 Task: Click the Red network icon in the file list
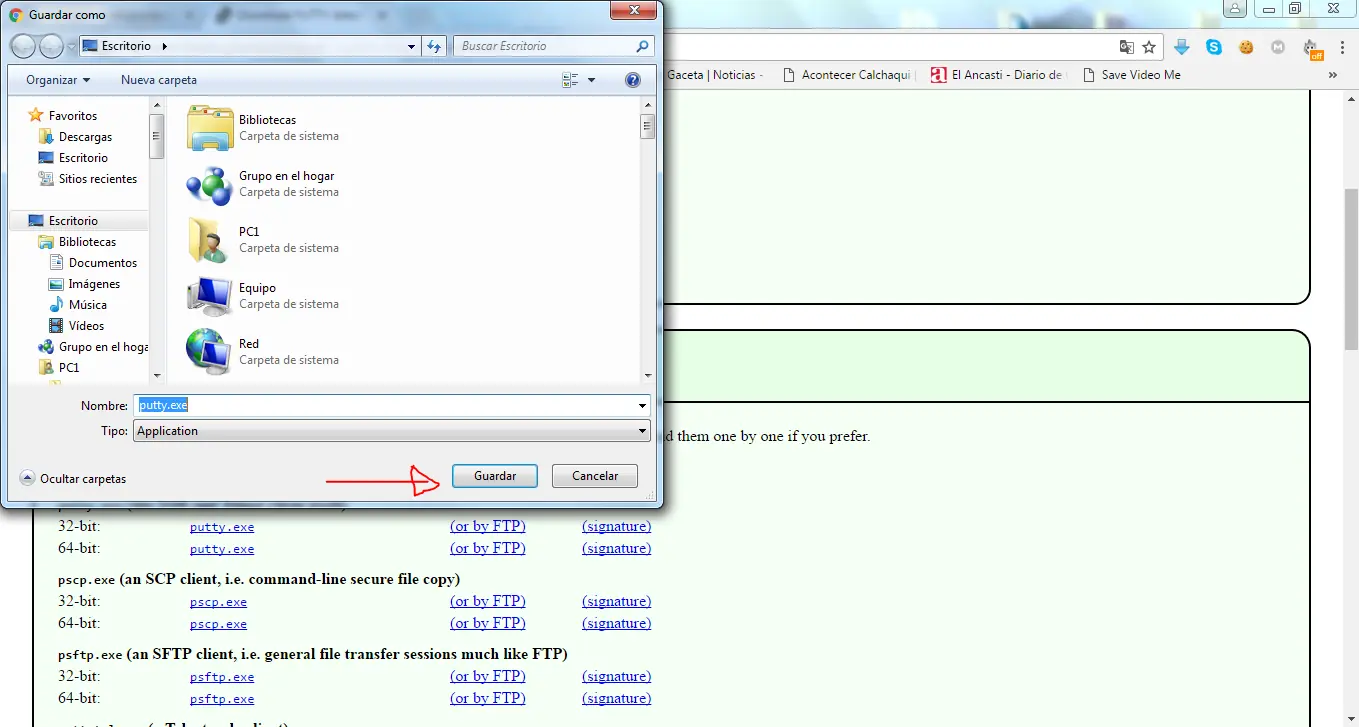(209, 351)
